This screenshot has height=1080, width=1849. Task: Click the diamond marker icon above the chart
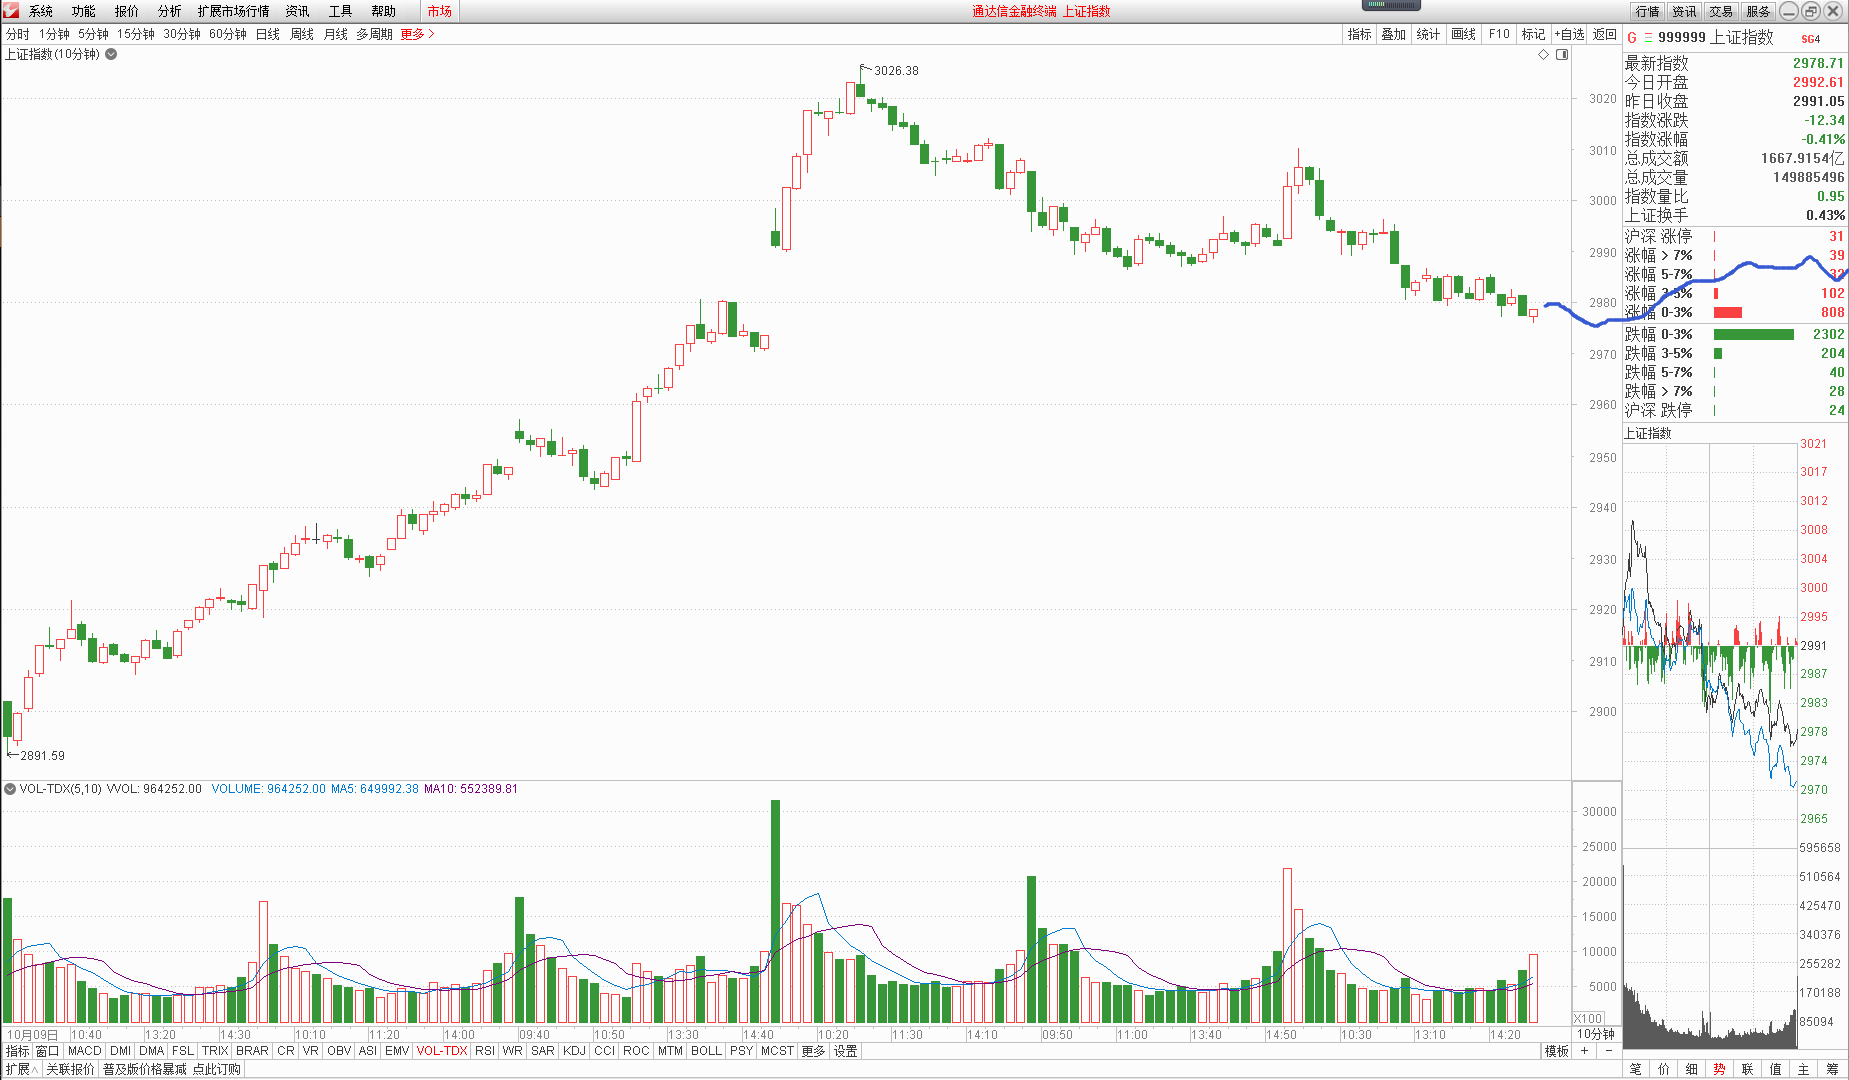click(x=1543, y=55)
